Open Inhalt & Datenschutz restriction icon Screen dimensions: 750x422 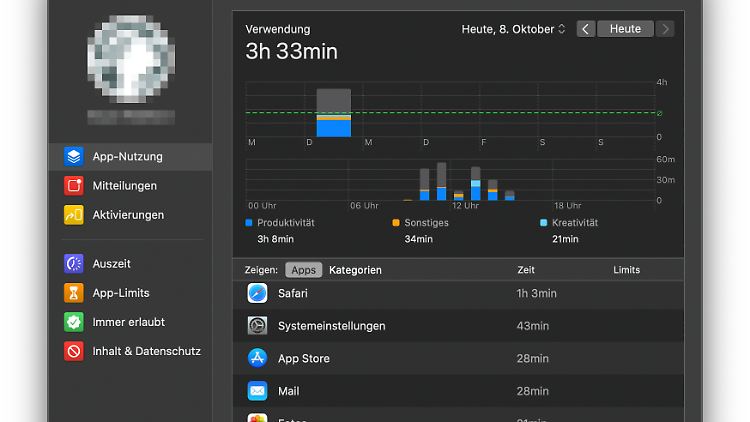pyautogui.click(x=73, y=351)
